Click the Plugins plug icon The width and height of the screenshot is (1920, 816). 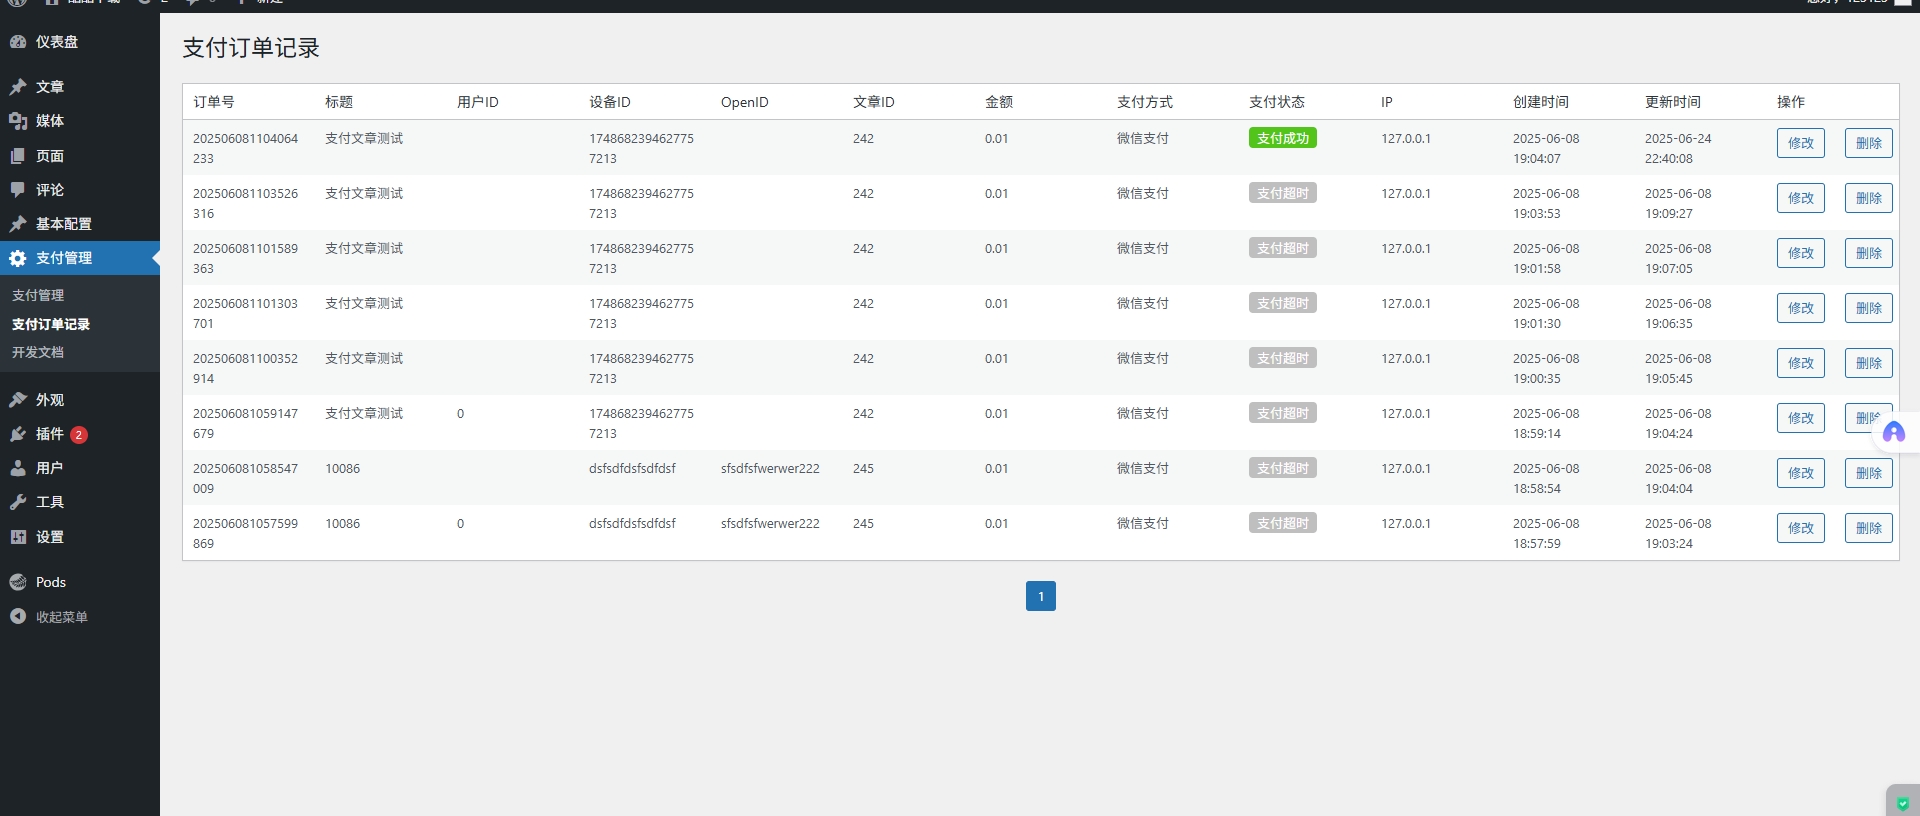(x=18, y=434)
